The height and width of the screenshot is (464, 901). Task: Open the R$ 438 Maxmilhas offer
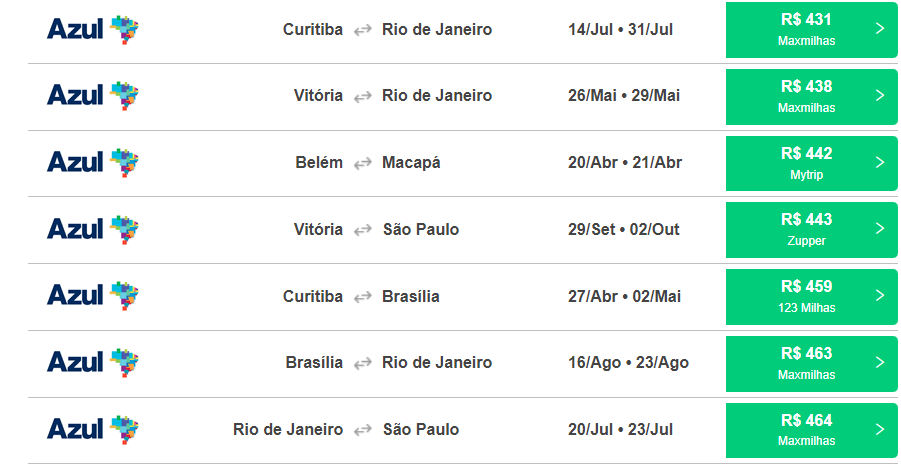(811, 97)
